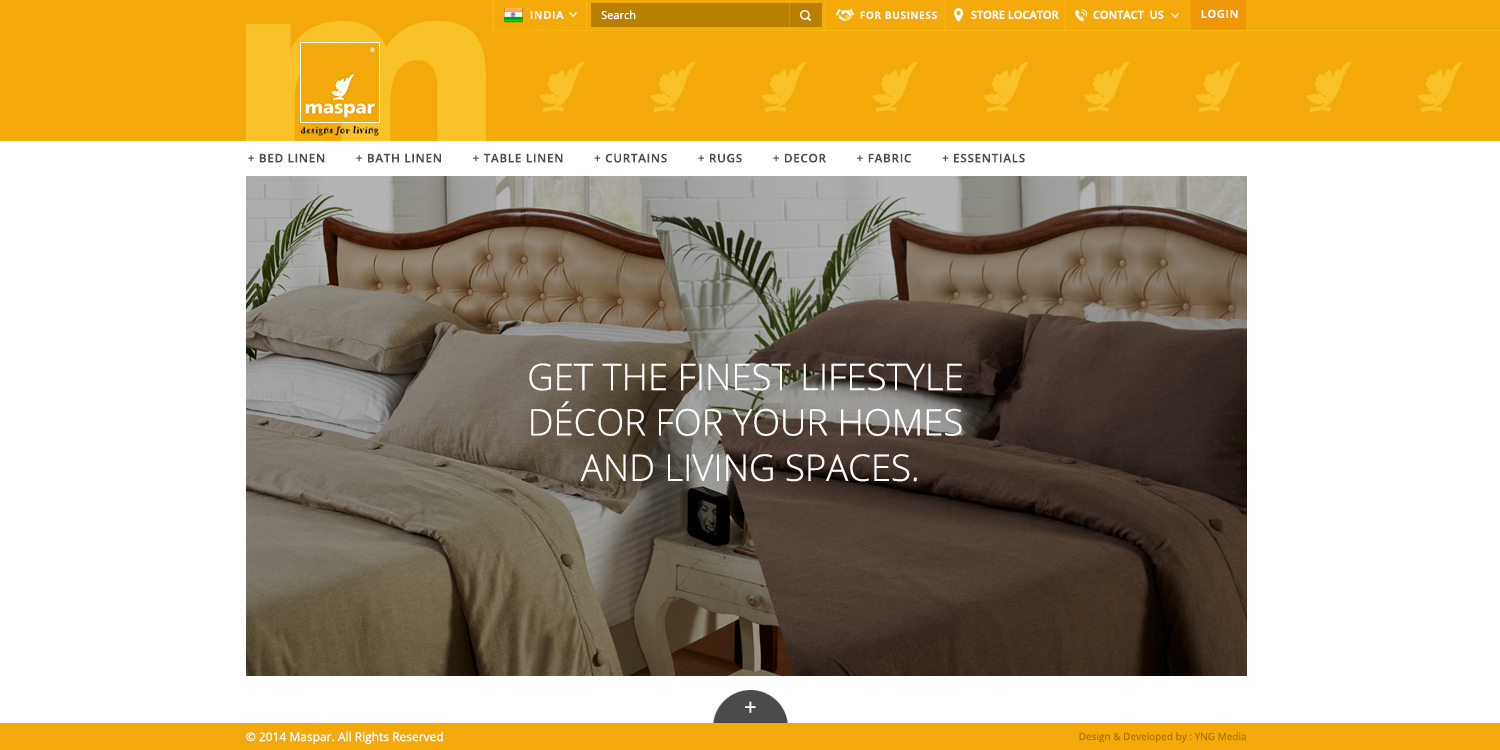Open the Curtains menu

click(x=631, y=158)
